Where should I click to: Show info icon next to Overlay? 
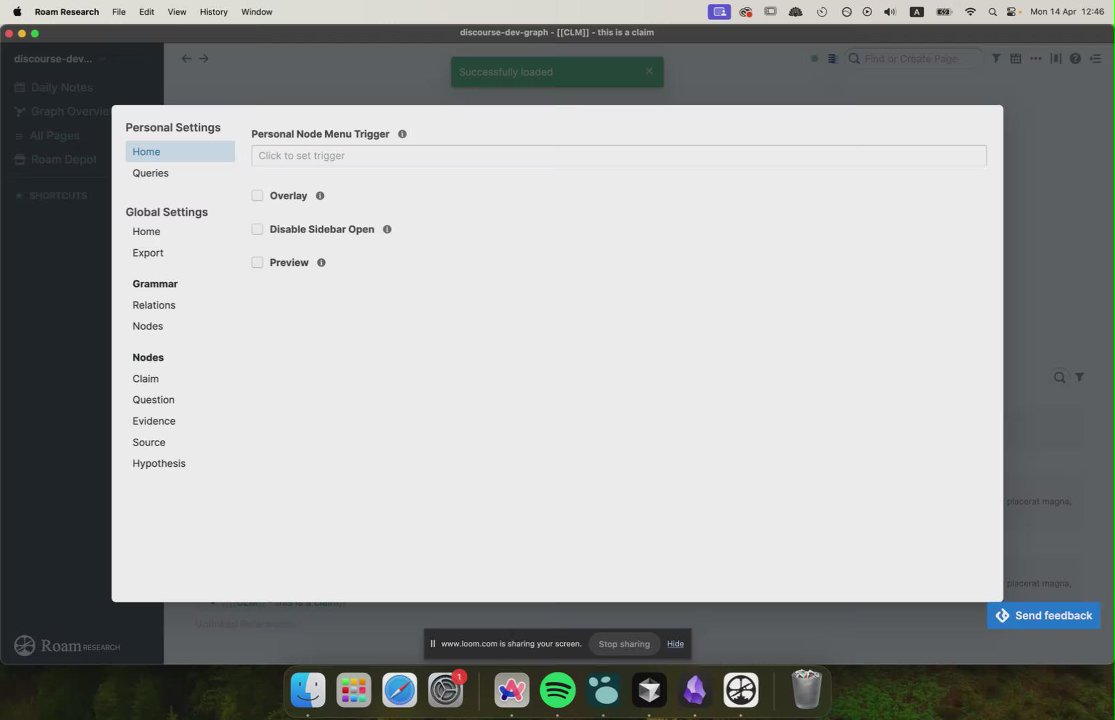pyautogui.click(x=320, y=195)
